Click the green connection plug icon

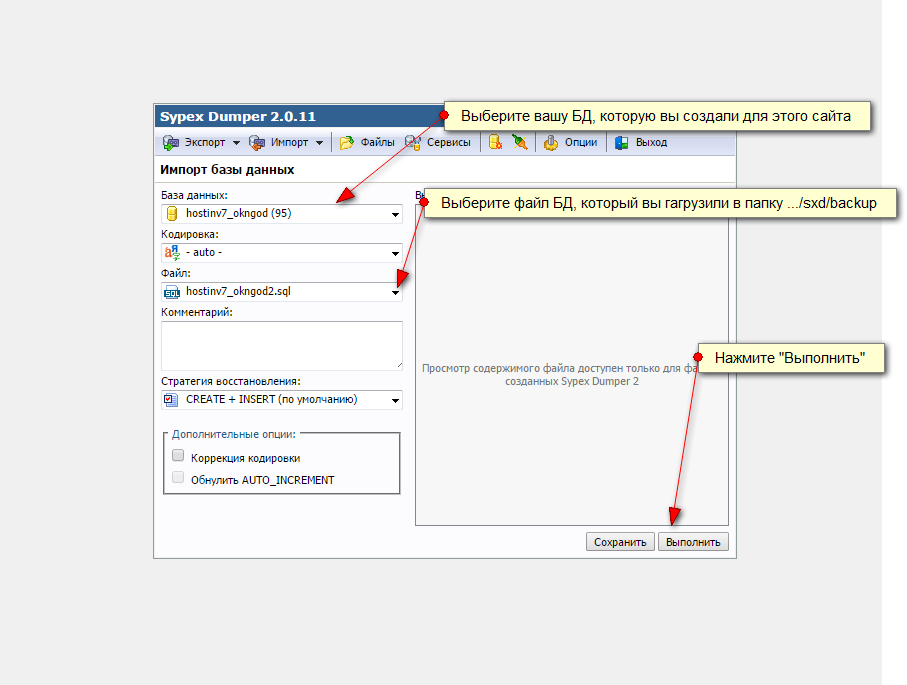tap(519, 143)
